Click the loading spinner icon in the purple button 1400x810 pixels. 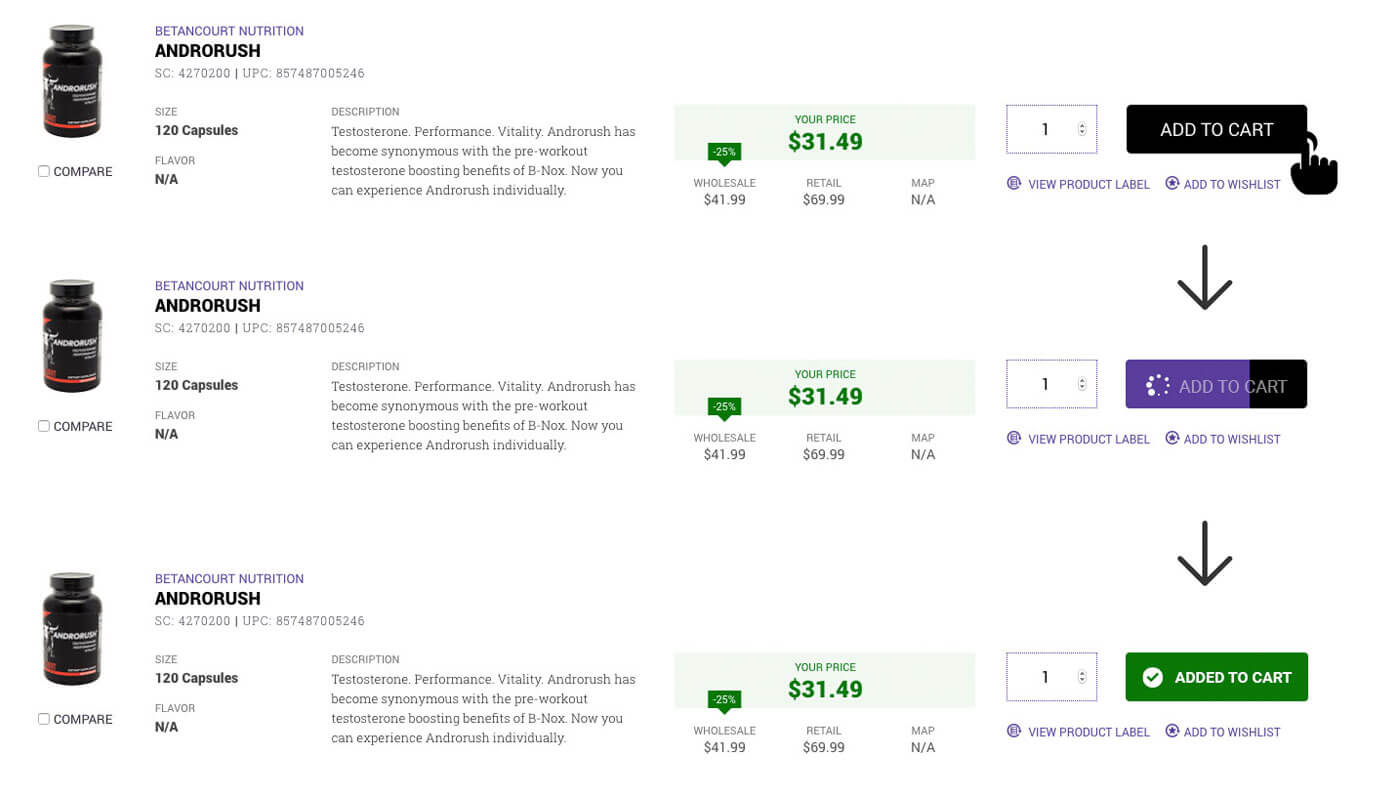pos(1157,385)
